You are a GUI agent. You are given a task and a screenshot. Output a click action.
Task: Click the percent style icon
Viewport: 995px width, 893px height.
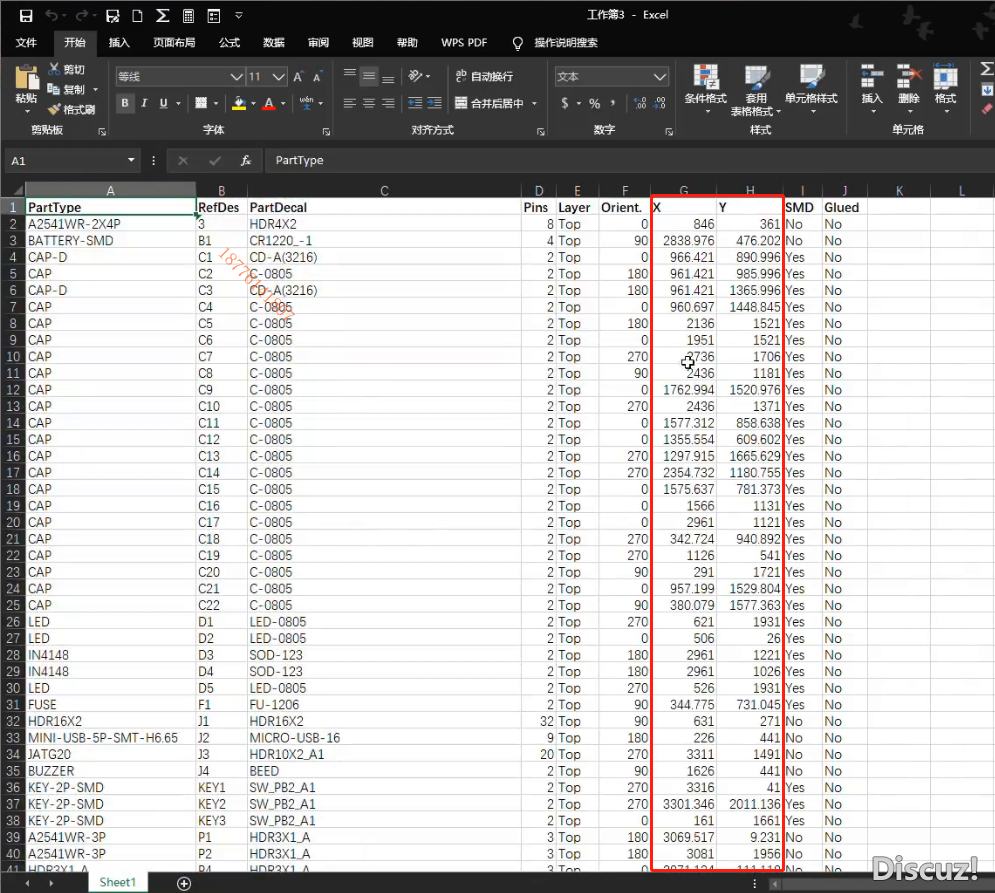[595, 103]
